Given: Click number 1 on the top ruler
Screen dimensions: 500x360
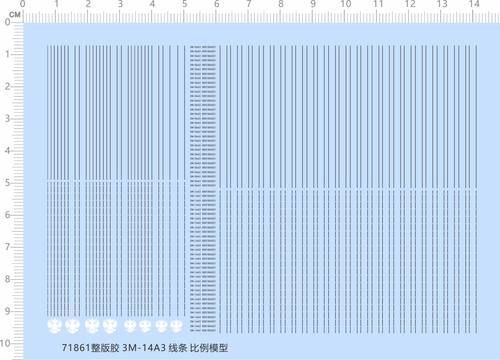Looking at the screenshot, I should click(x=57, y=4).
